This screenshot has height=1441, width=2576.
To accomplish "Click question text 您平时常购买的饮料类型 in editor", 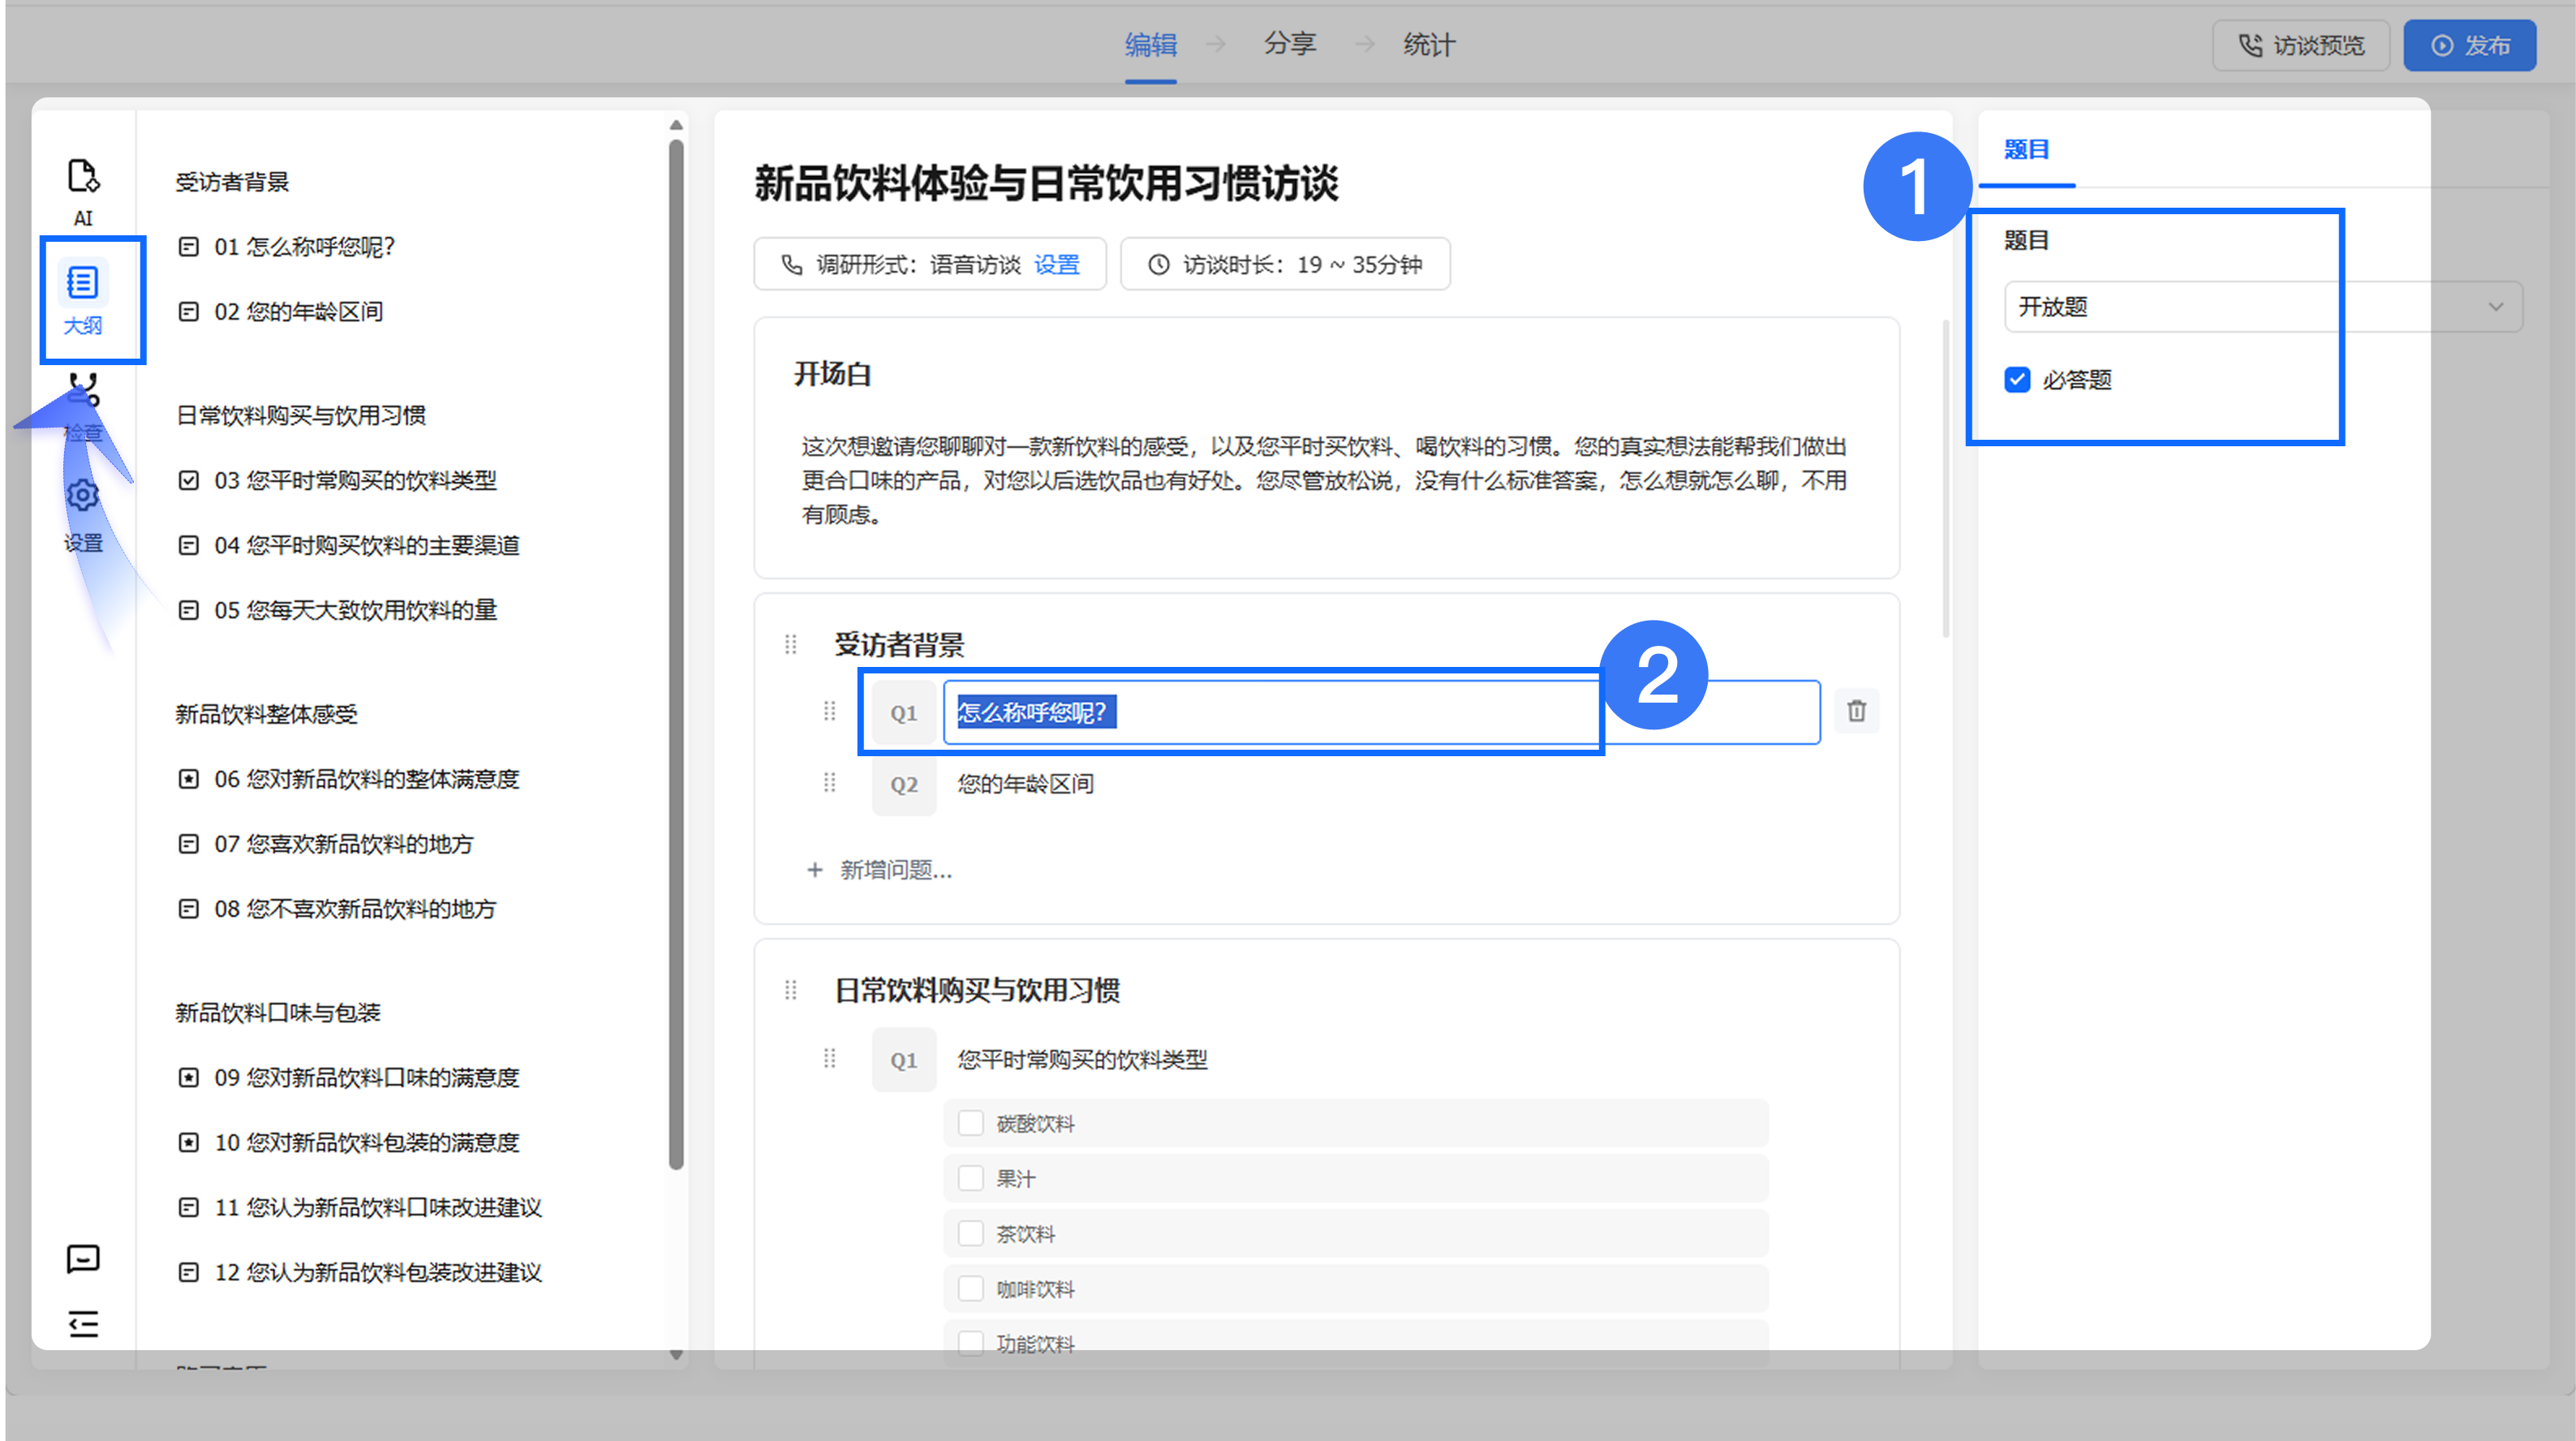I will pos(1082,1060).
